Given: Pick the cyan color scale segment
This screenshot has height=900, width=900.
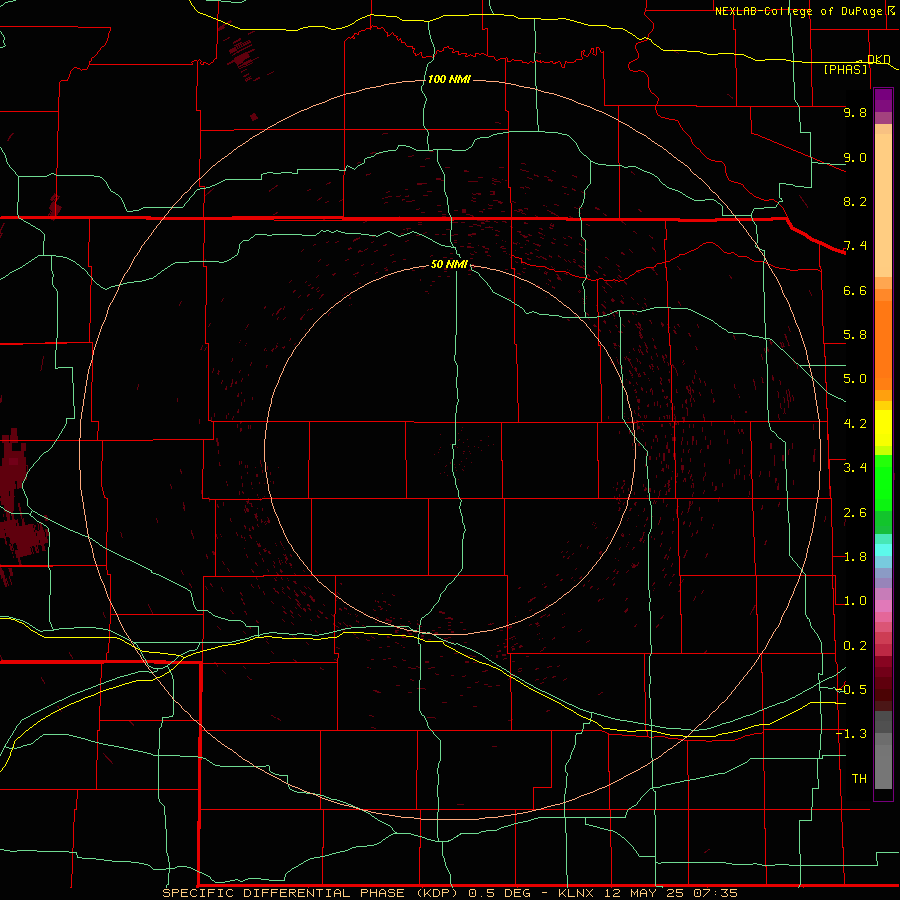Looking at the screenshot, I should click(883, 550).
